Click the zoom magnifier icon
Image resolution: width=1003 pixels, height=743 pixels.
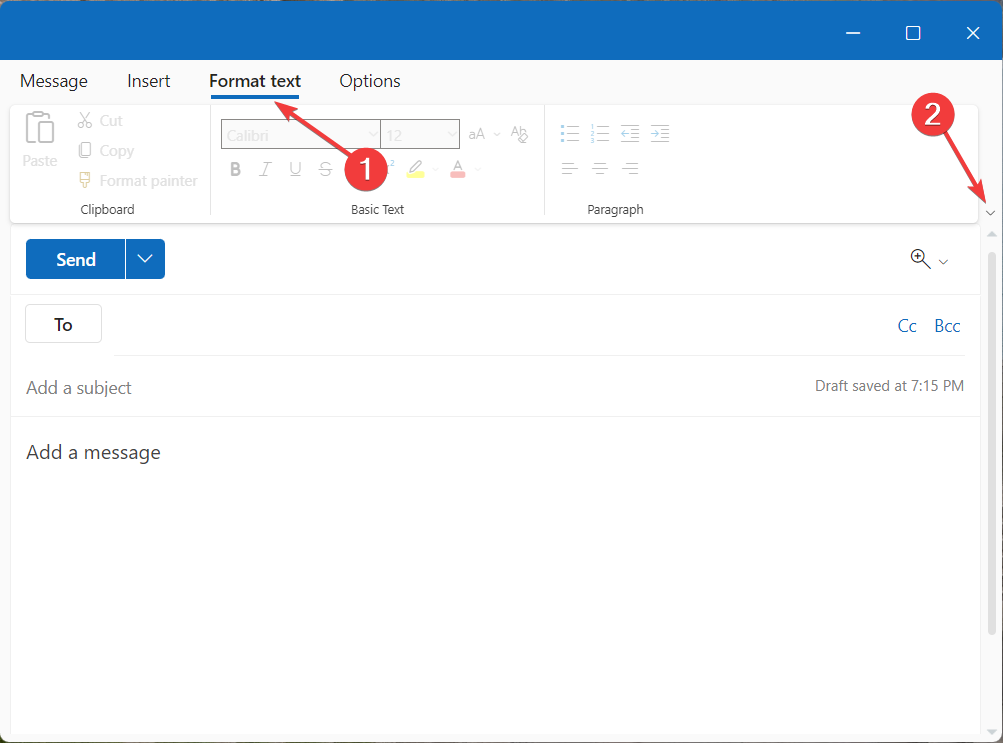click(x=918, y=258)
